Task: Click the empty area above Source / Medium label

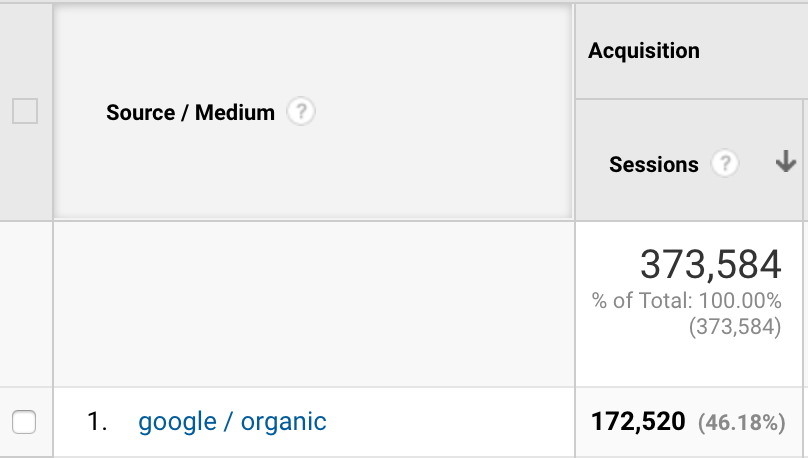Action: (313, 52)
